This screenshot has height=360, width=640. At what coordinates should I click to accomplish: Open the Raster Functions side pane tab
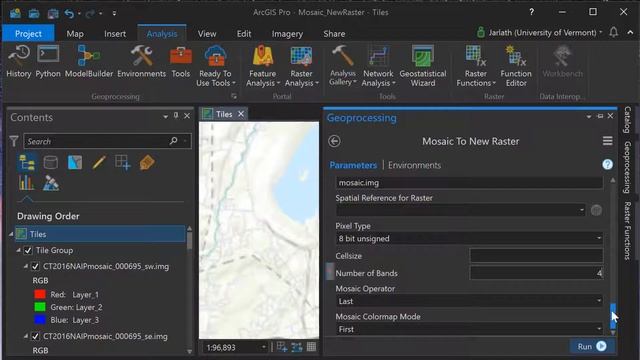point(627,231)
